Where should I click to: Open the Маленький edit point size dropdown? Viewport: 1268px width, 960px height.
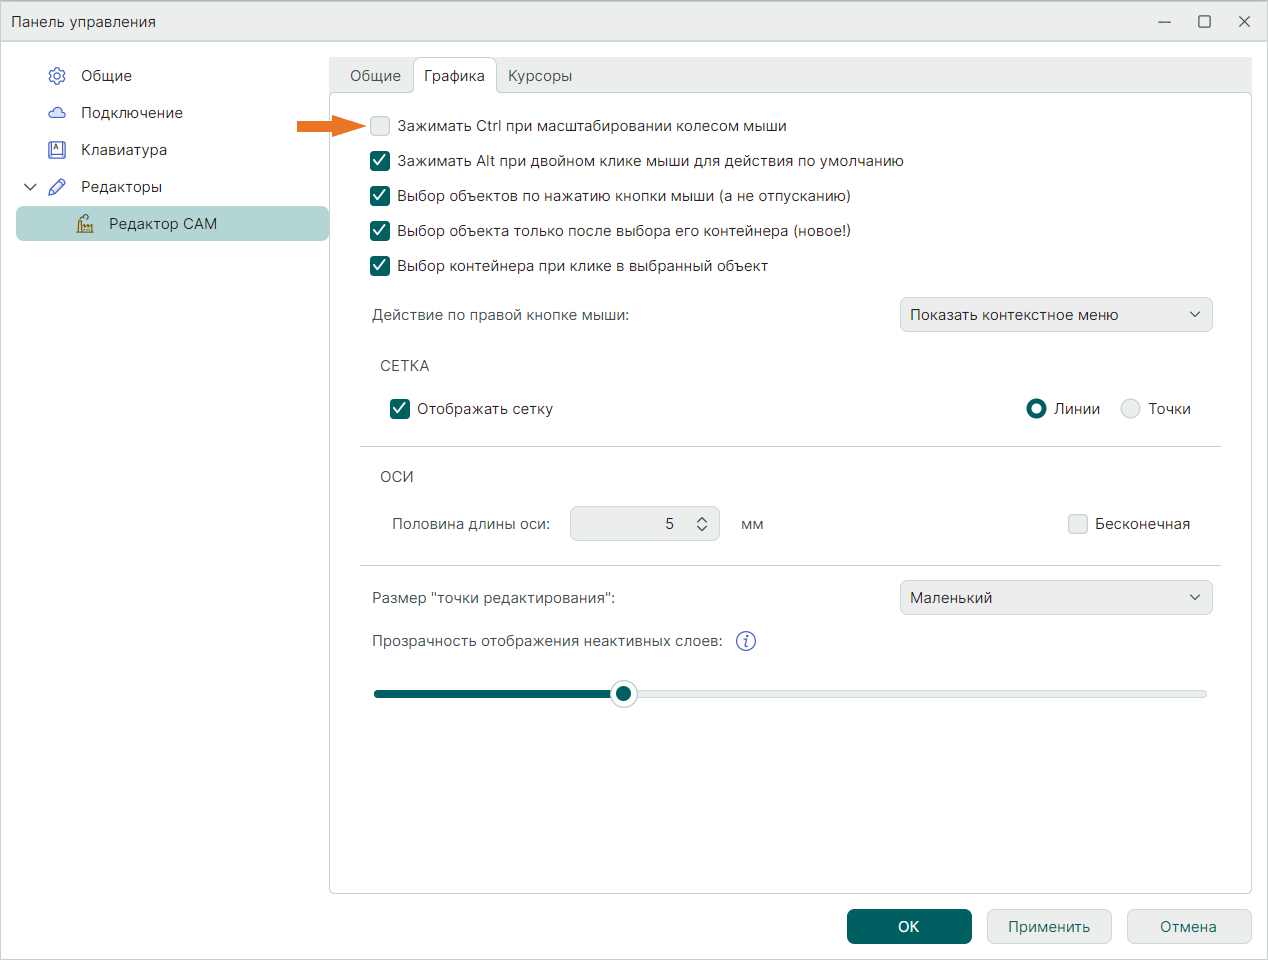[x=1055, y=598]
